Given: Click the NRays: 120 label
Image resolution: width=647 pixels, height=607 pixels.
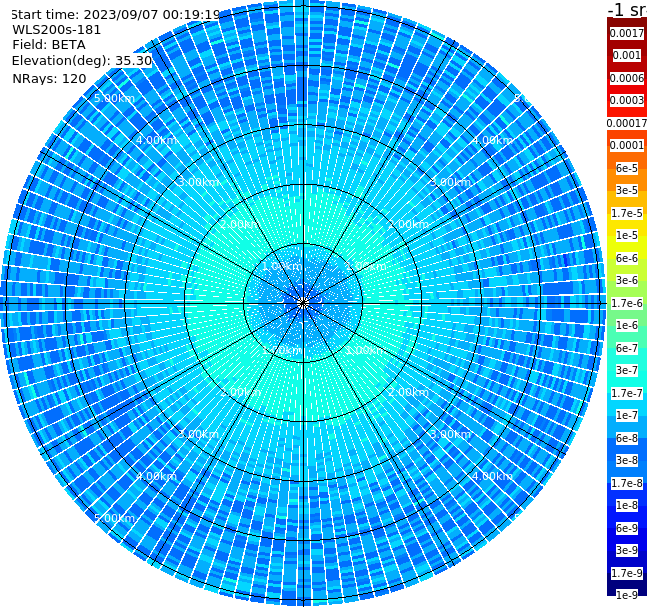Looking at the screenshot, I should [x=49, y=78].
